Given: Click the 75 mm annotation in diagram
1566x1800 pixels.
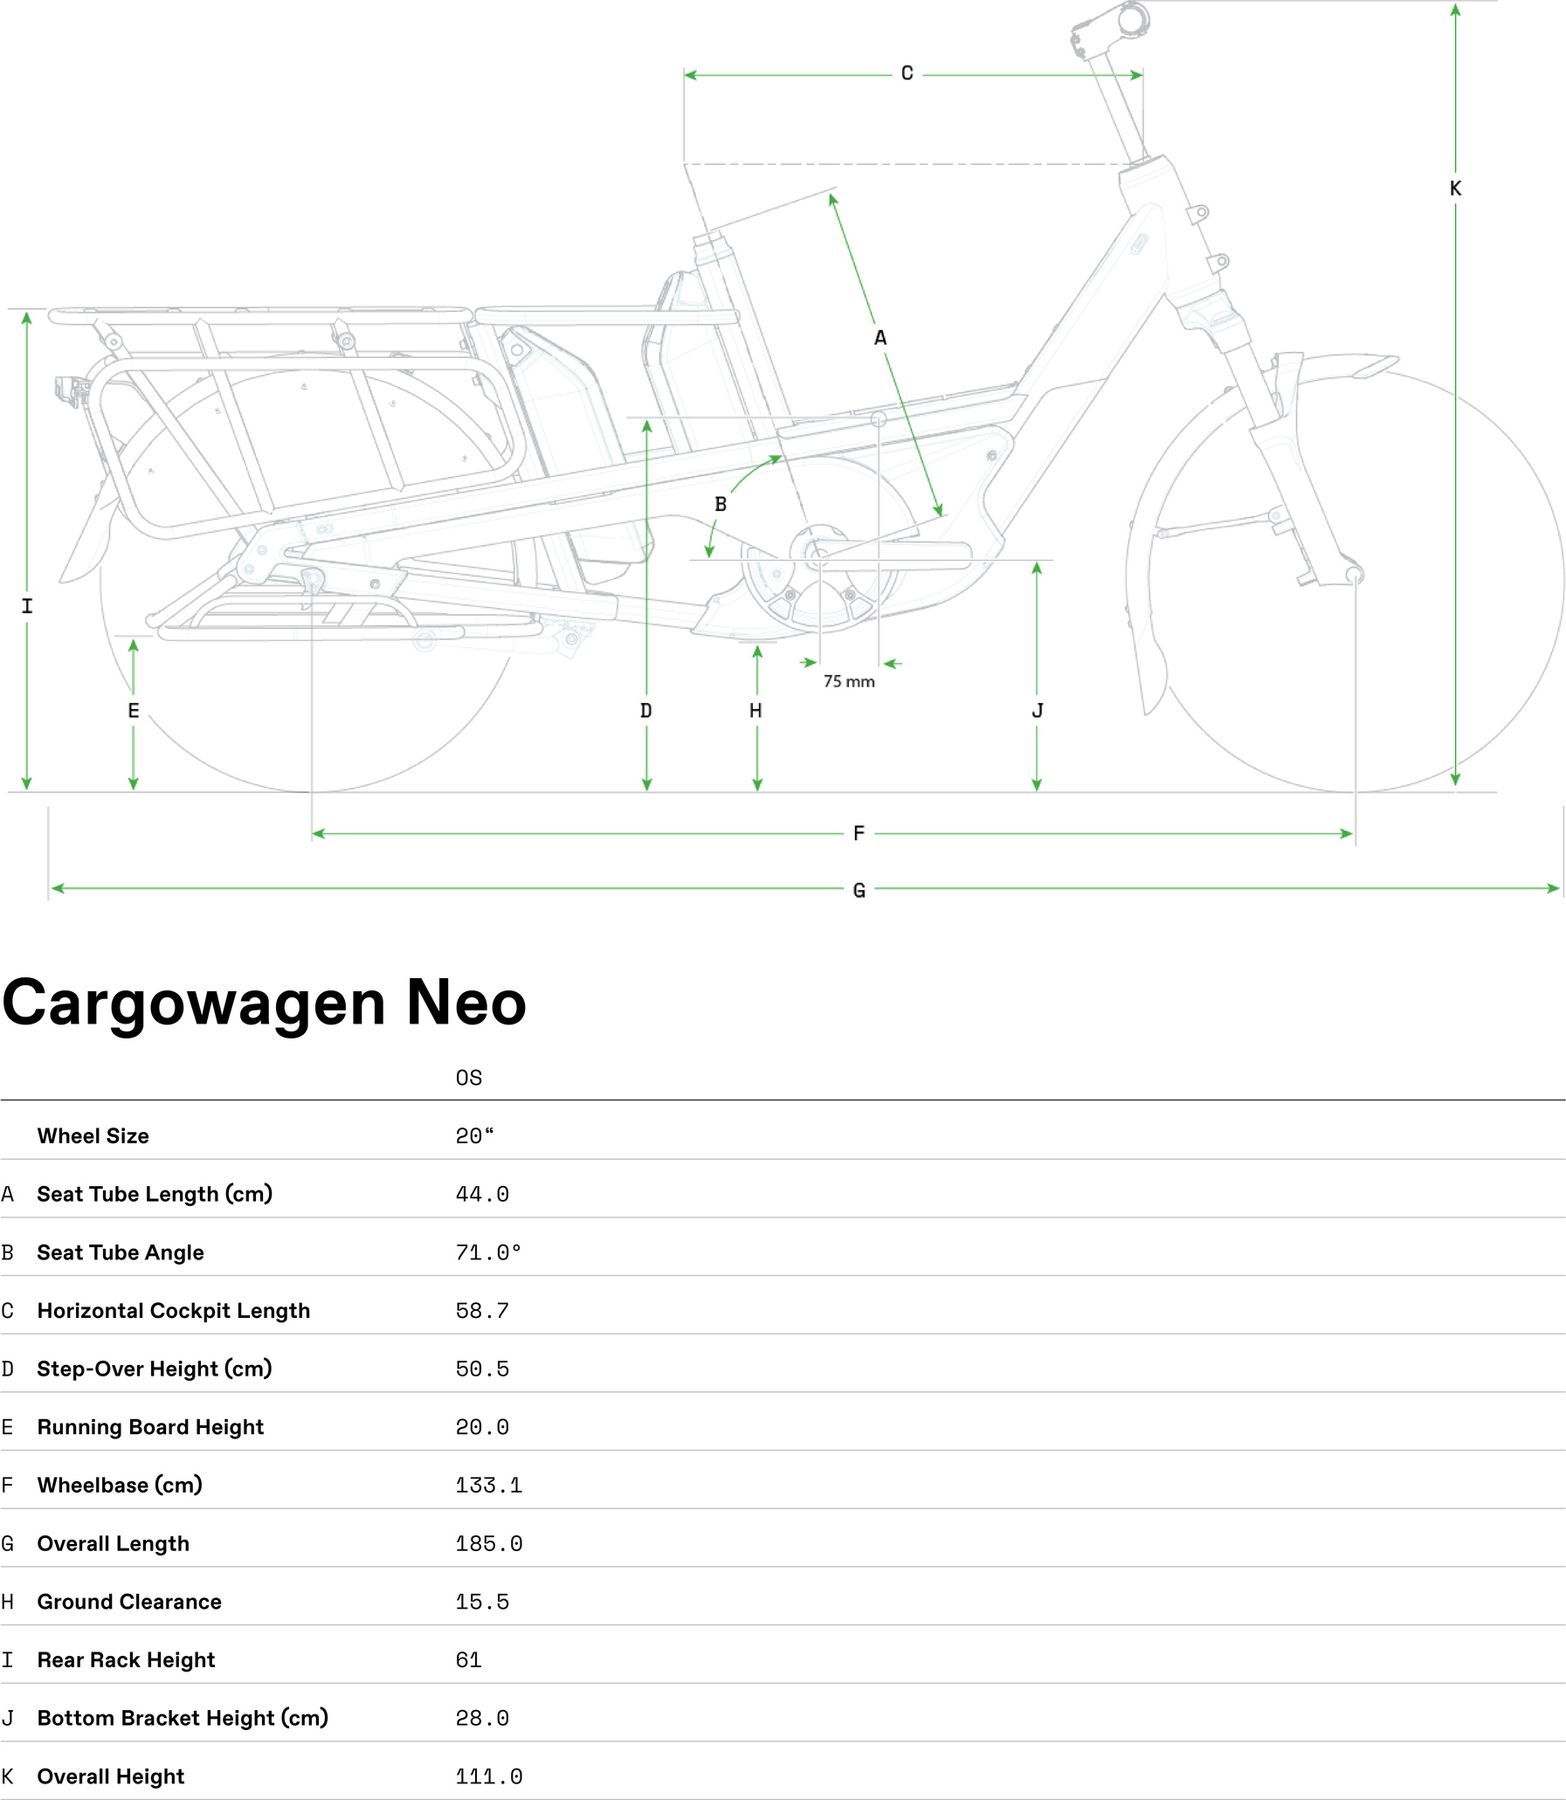Looking at the screenshot, I should pos(849,681).
